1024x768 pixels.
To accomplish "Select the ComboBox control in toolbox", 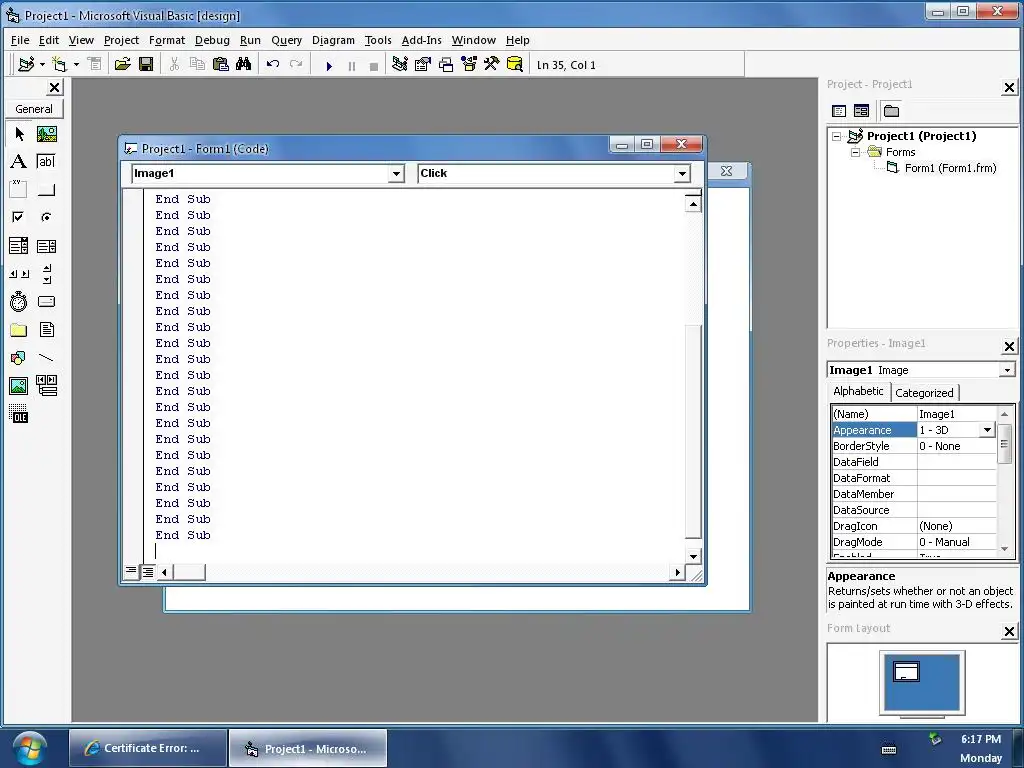I will (19, 246).
